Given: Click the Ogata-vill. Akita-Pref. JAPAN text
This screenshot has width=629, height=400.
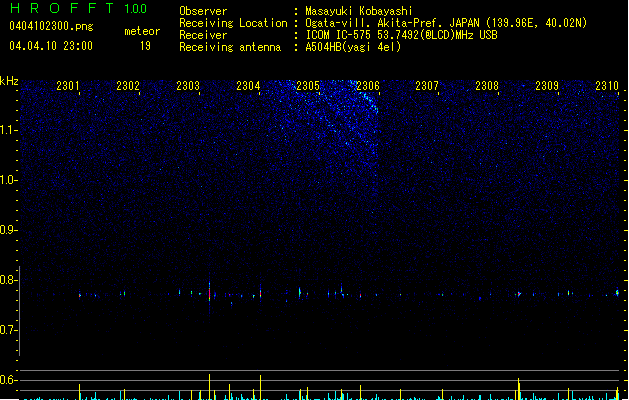Looking at the screenshot, I should [x=392, y=23].
